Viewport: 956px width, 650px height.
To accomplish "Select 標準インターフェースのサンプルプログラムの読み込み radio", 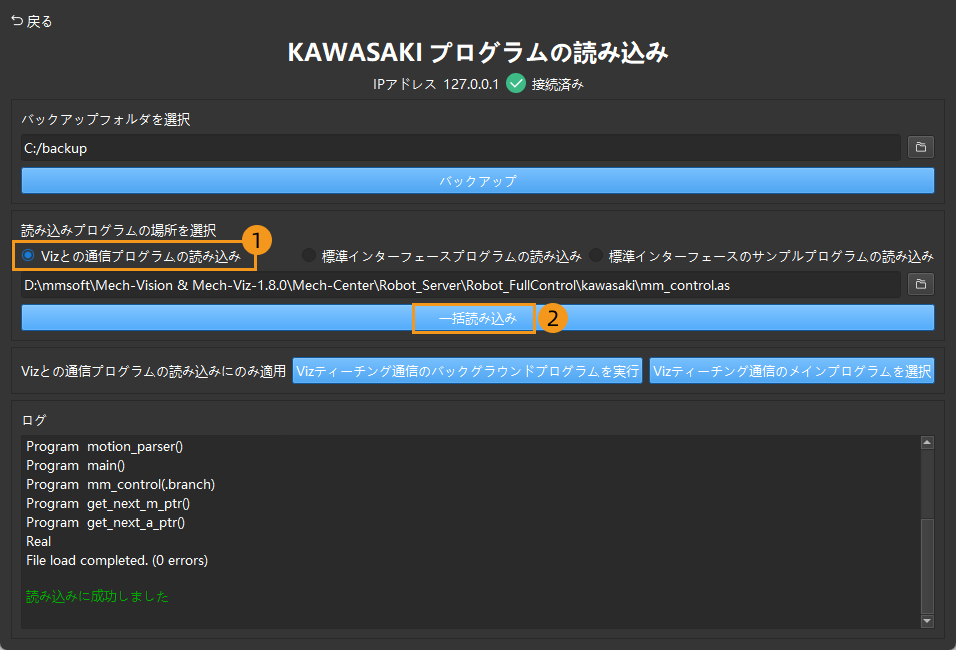I will pos(596,255).
